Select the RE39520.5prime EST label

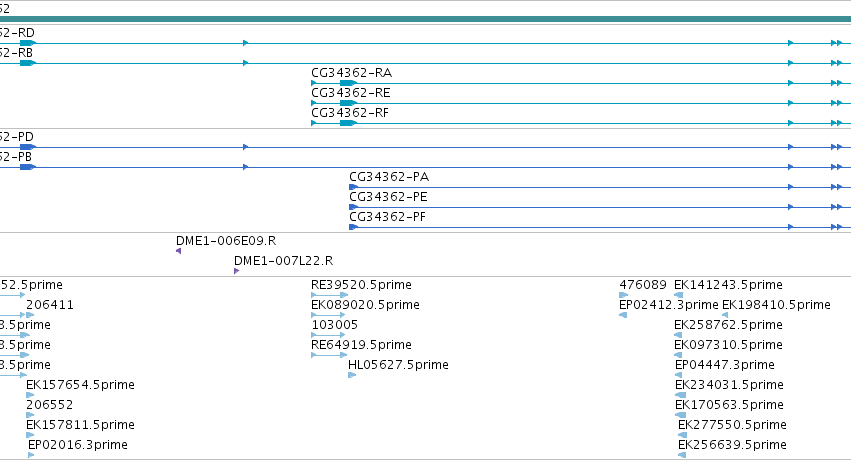[x=361, y=285]
